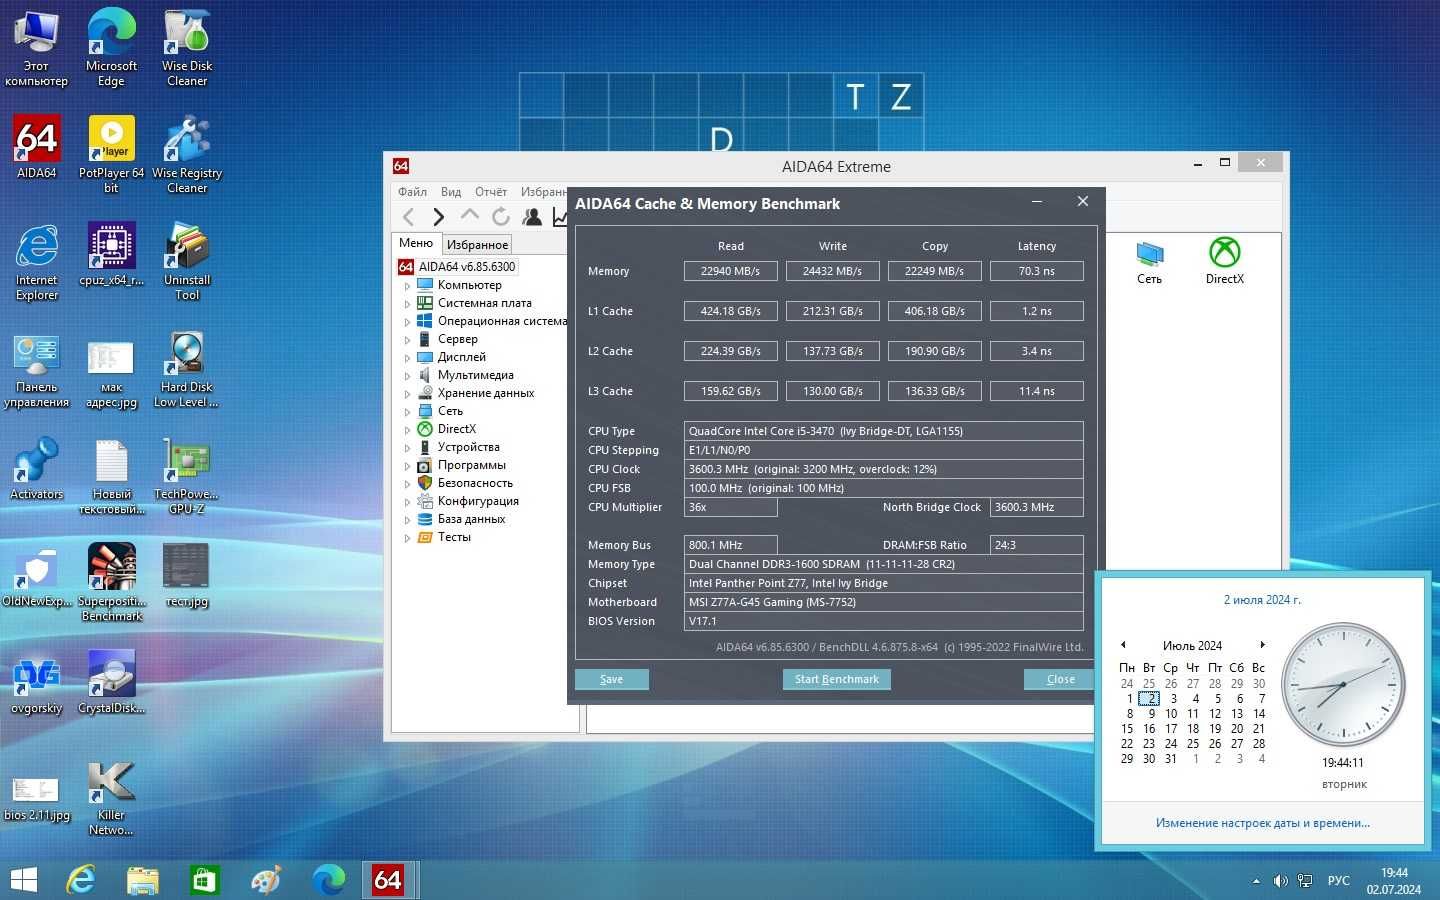Screen dimensions: 1440x900
Task: Click AIDA64 icon on taskbar
Action: click(388, 880)
